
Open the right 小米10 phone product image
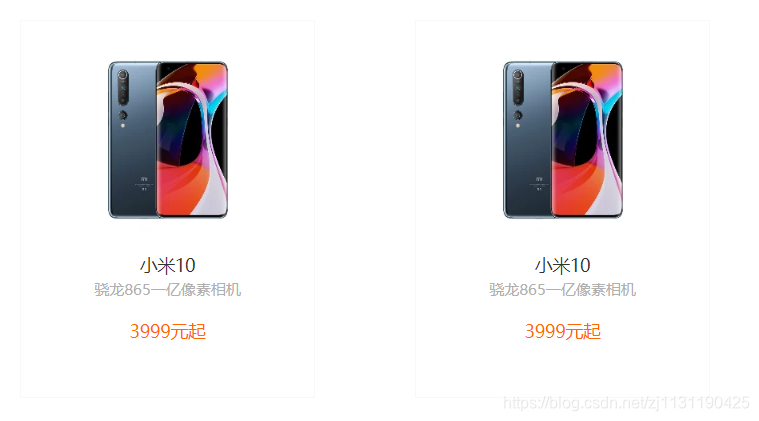point(563,140)
